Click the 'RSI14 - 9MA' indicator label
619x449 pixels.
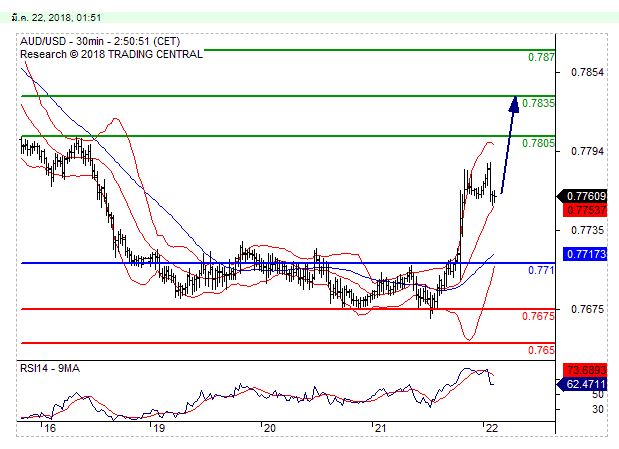click(50, 368)
